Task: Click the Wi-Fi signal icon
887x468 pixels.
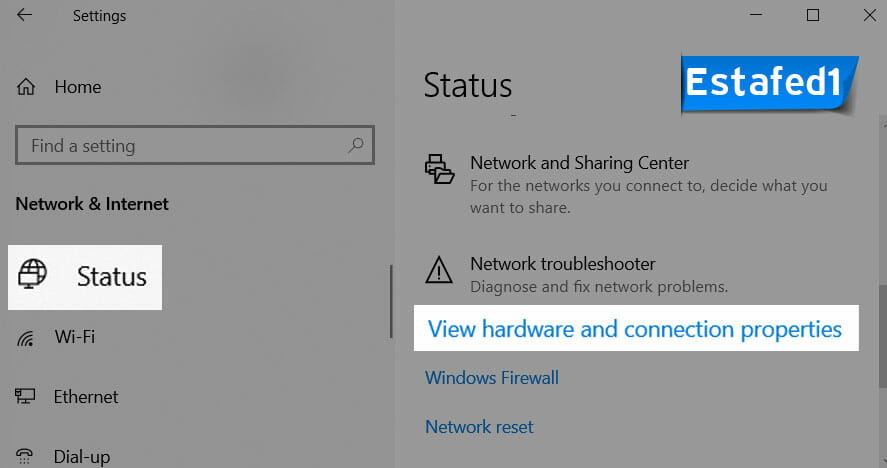Action: click(25, 338)
